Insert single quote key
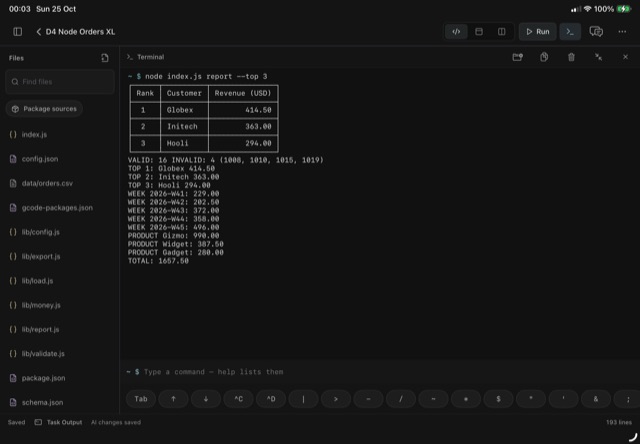Viewport: 640px width, 444px height. tap(563, 399)
